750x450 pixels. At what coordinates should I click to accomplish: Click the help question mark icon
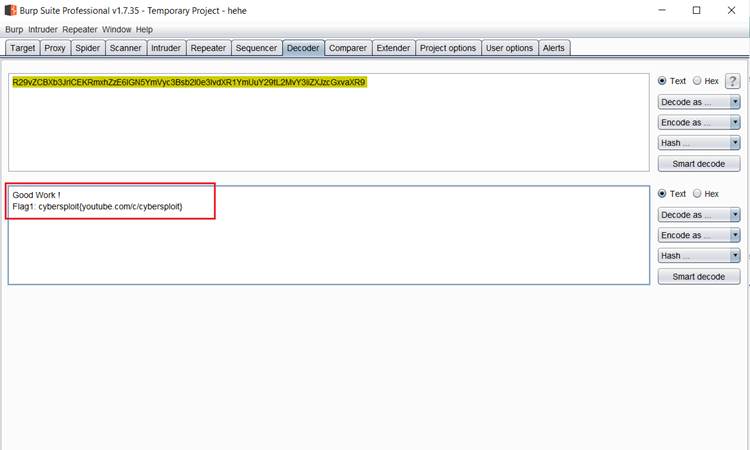[732, 81]
